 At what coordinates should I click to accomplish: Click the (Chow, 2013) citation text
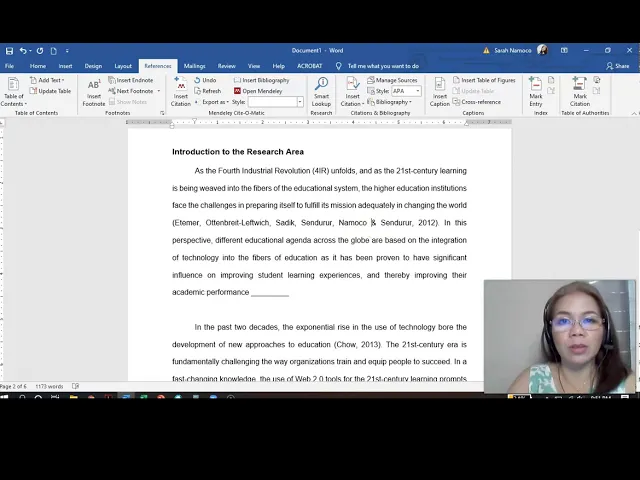coord(357,344)
